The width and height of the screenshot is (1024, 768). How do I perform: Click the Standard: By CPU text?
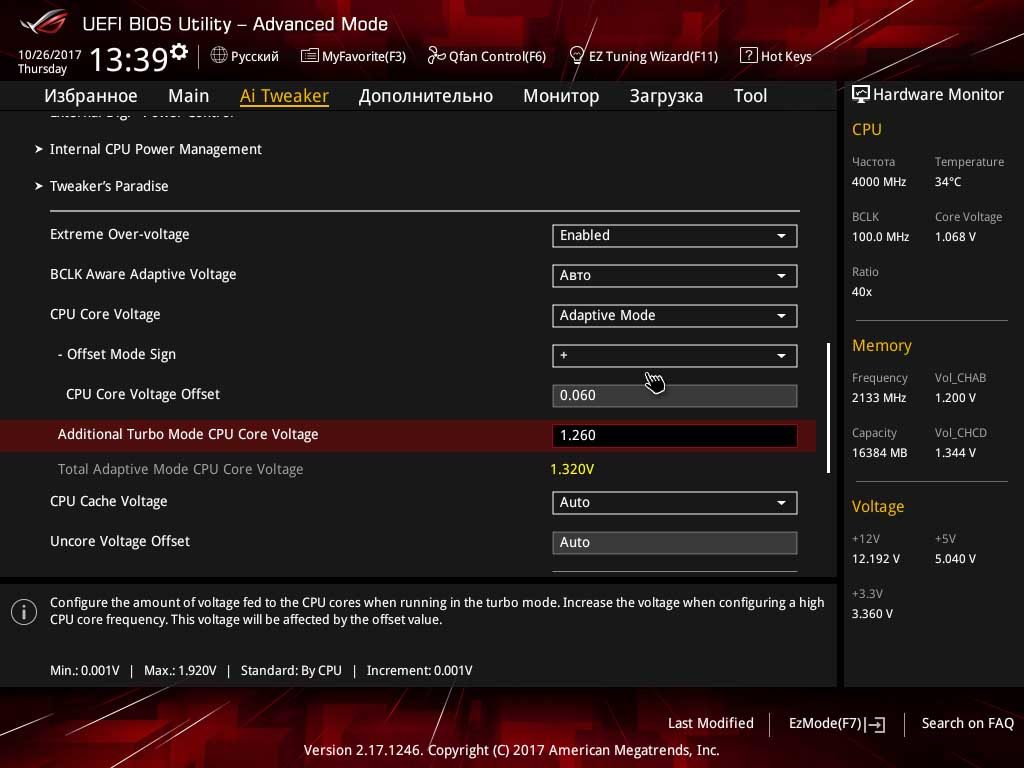[x=291, y=671]
